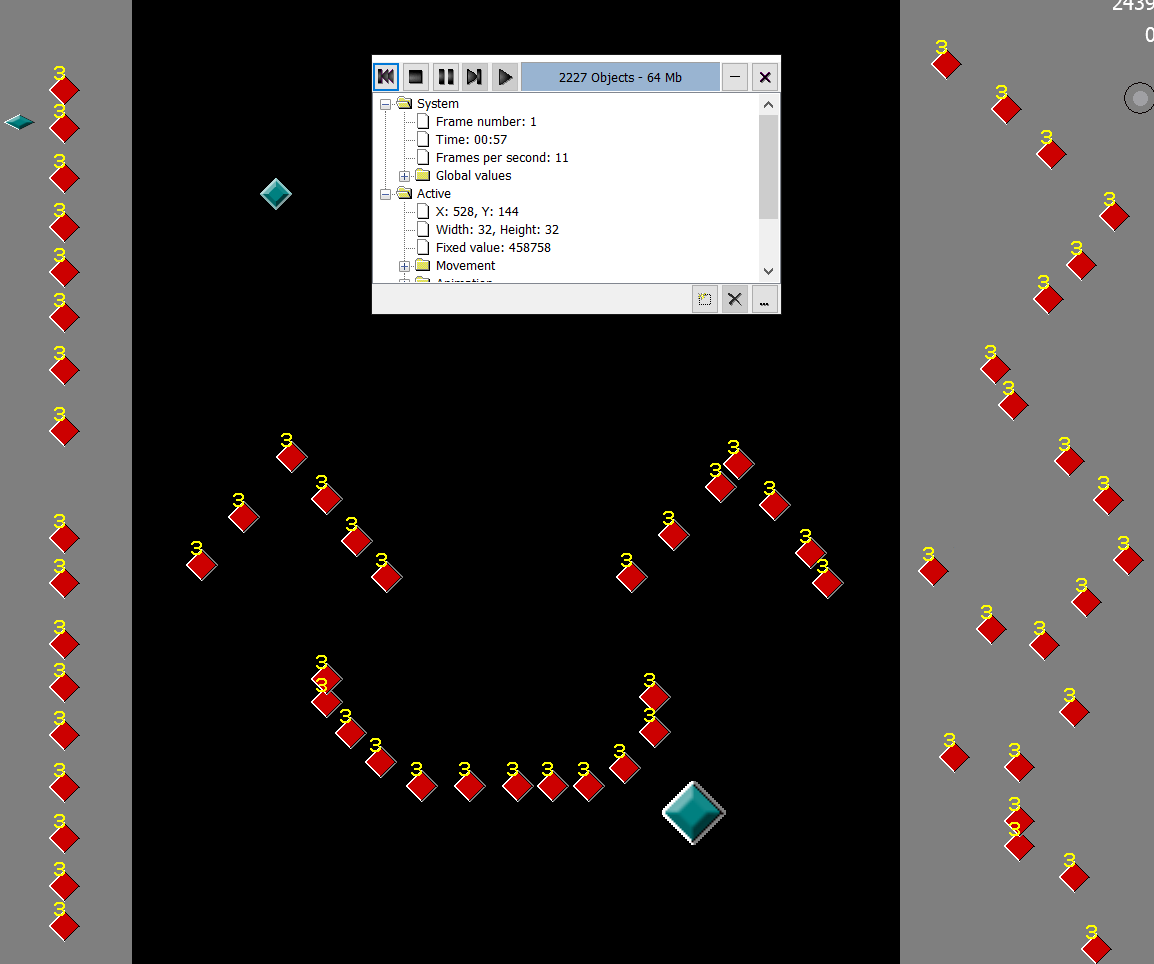
Task: Select the Fixed value 458758 entry
Action: (x=492, y=248)
